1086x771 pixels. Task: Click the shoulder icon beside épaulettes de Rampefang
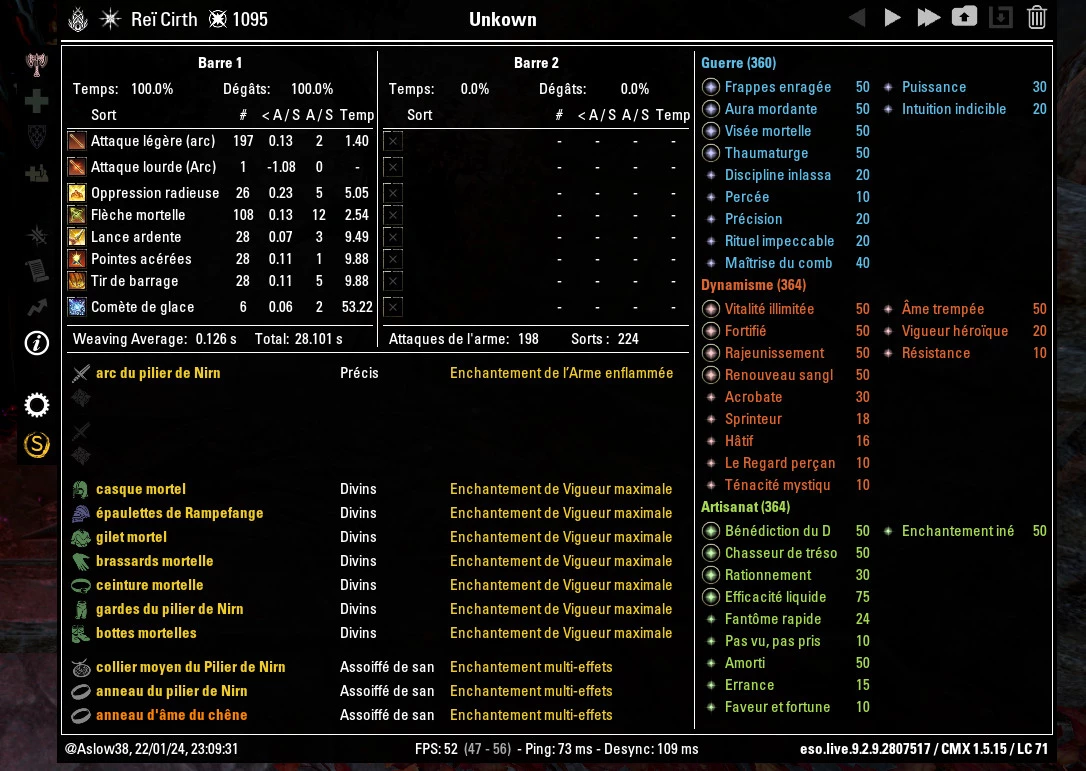[x=81, y=513]
